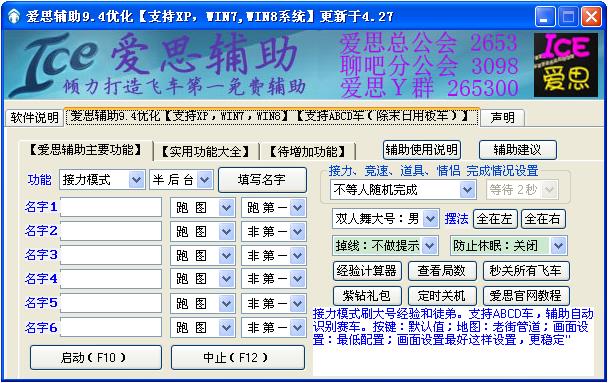
Task: Click 秒关所有飞车 button
Action: coord(526,271)
